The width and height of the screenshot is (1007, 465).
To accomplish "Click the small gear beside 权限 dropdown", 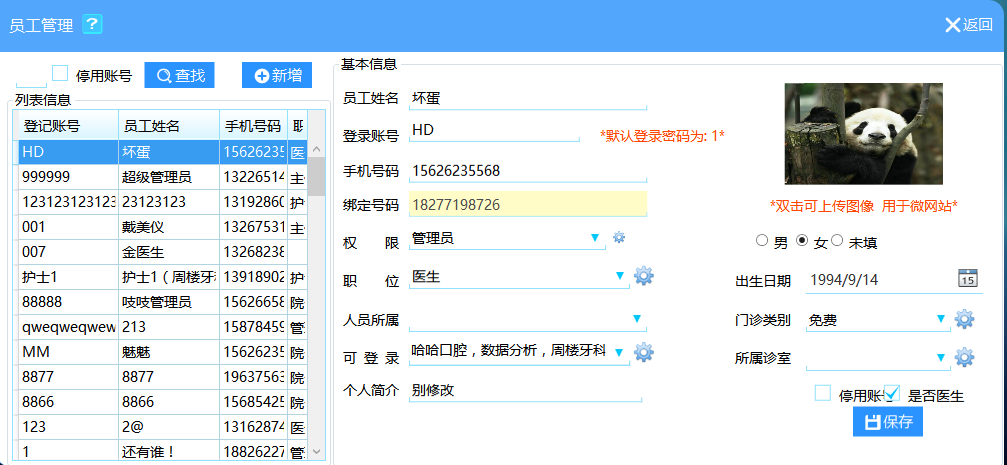I will (x=618, y=238).
